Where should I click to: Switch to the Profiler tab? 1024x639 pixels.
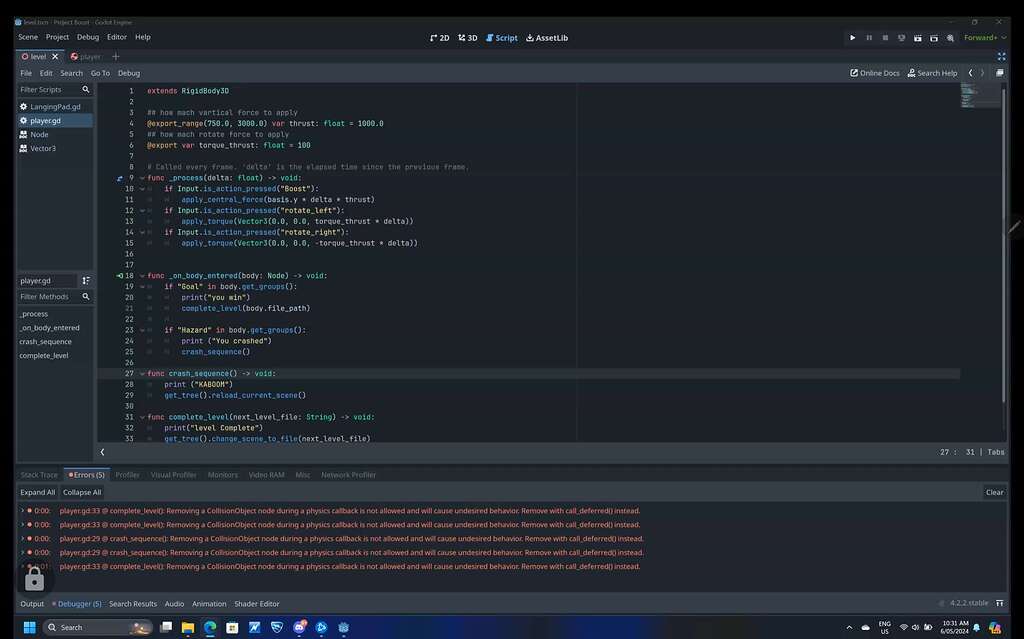pyautogui.click(x=127, y=475)
